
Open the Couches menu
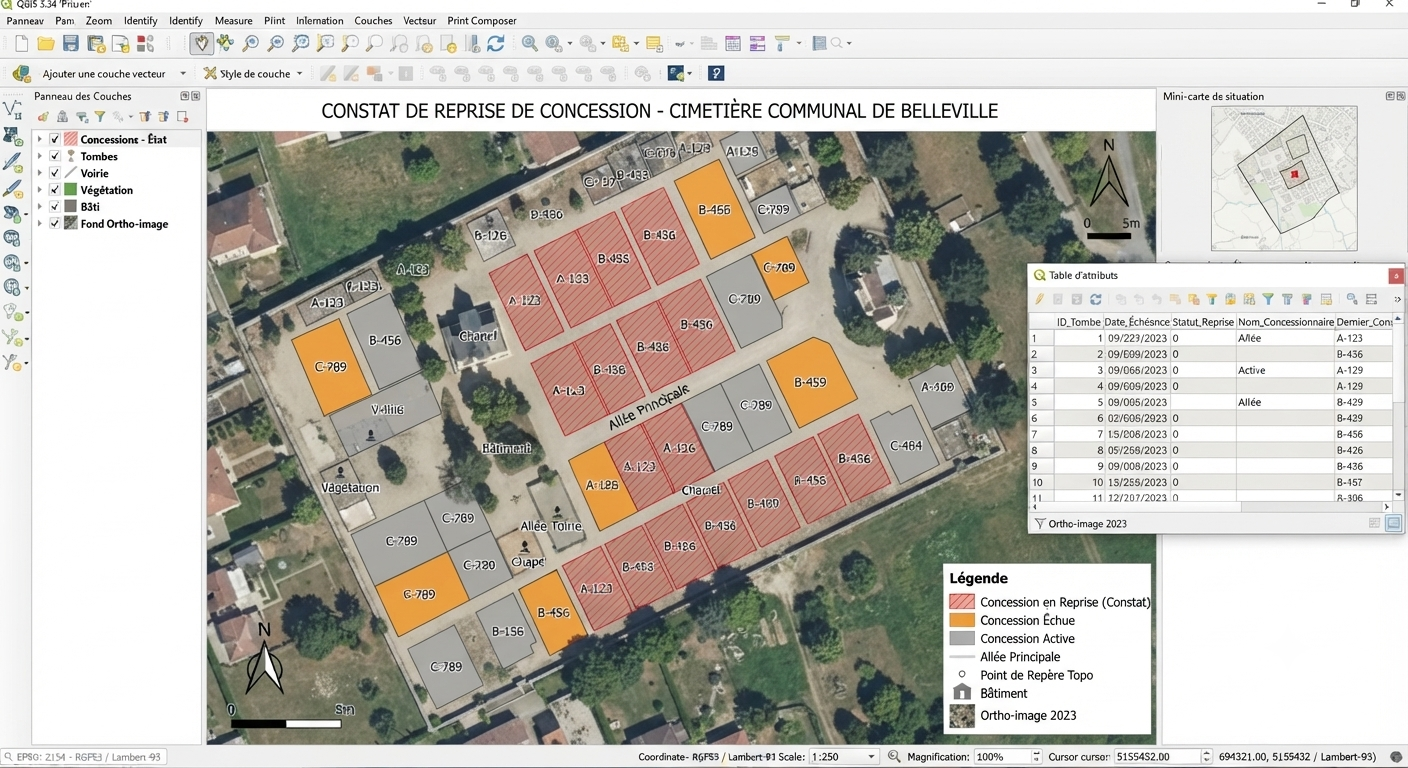(373, 20)
